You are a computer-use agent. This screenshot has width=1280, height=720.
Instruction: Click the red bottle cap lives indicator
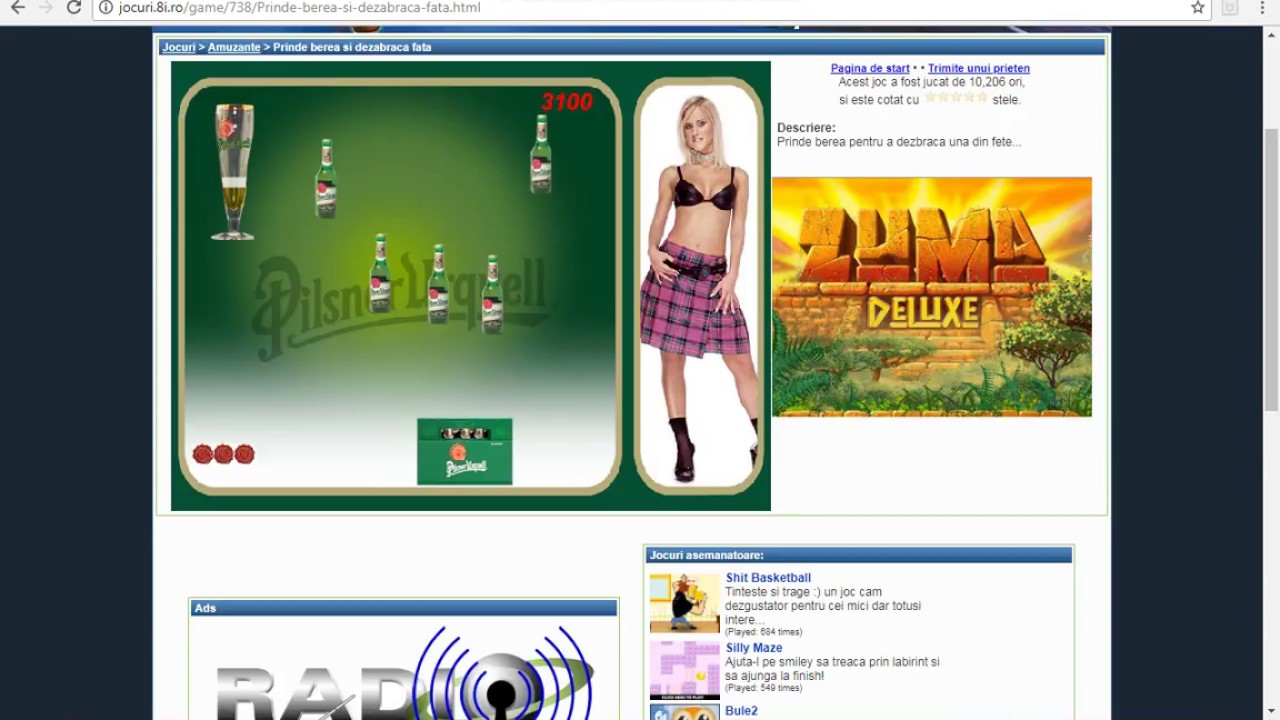(224, 454)
